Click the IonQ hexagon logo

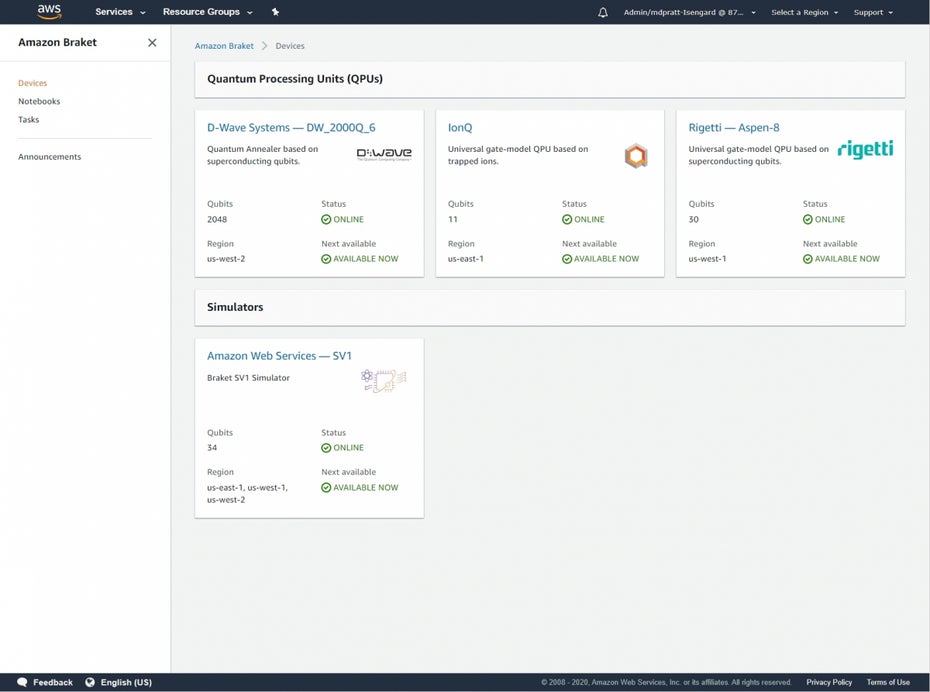click(636, 155)
